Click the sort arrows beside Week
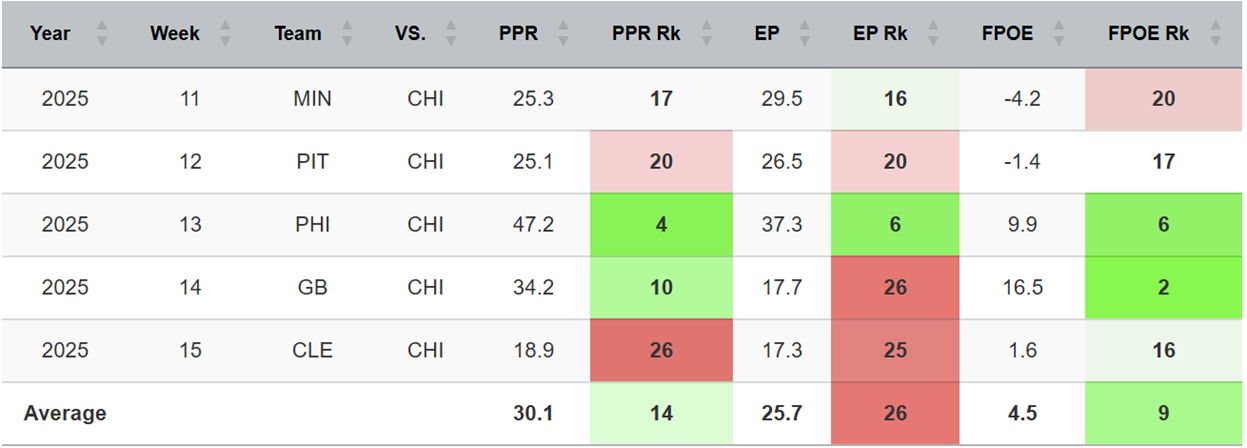The image size is (1247, 448). (x=225, y=34)
